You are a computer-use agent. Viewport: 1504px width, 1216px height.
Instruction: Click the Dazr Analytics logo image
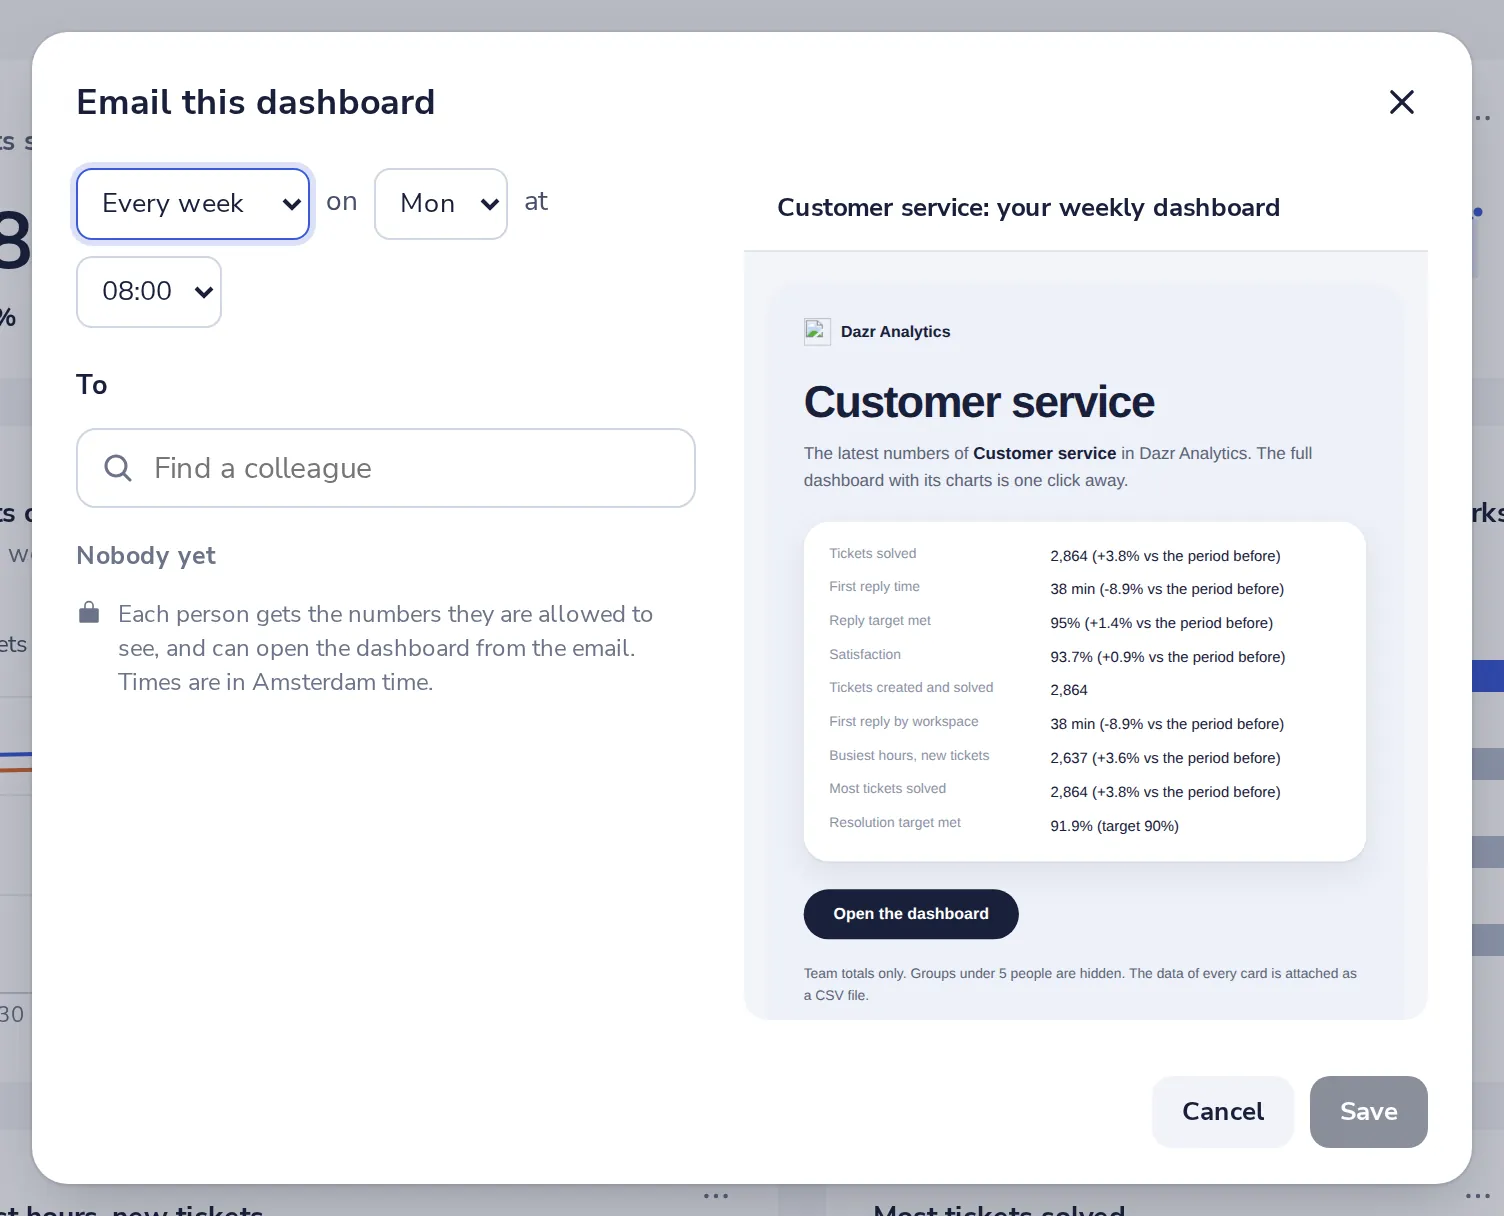pyautogui.click(x=817, y=331)
